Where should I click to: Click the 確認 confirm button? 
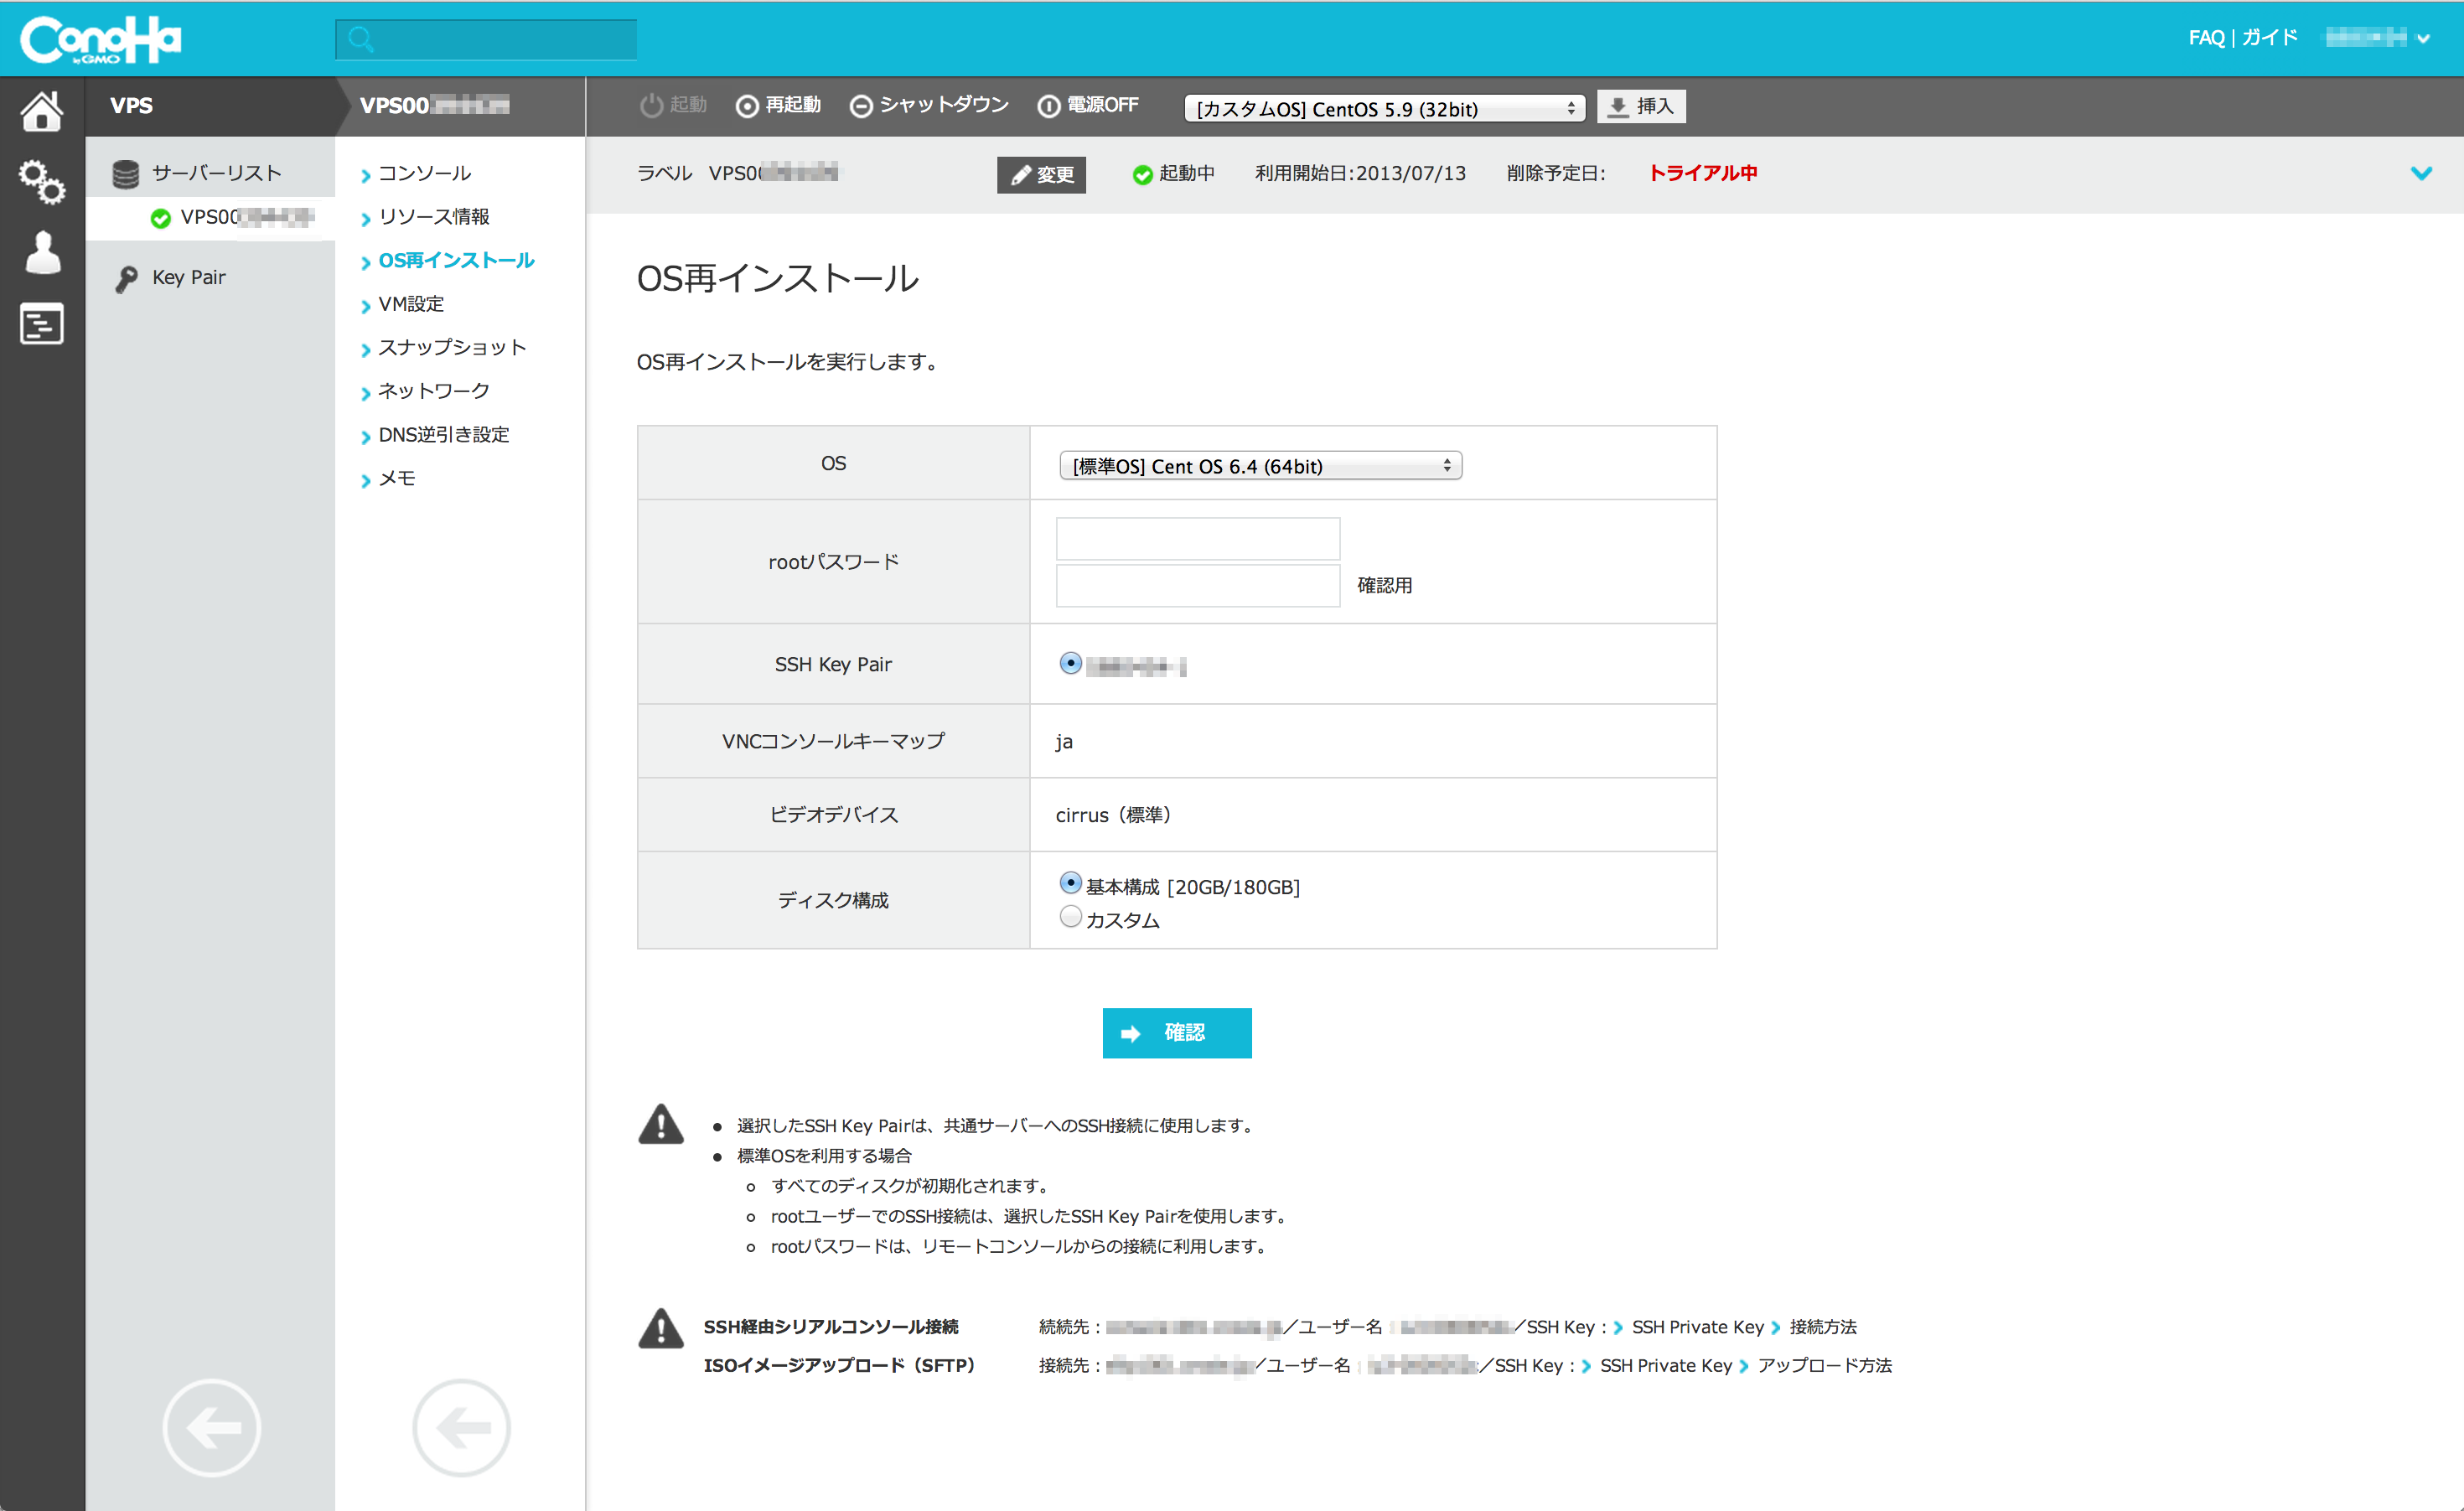(x=1176, y=1032)
